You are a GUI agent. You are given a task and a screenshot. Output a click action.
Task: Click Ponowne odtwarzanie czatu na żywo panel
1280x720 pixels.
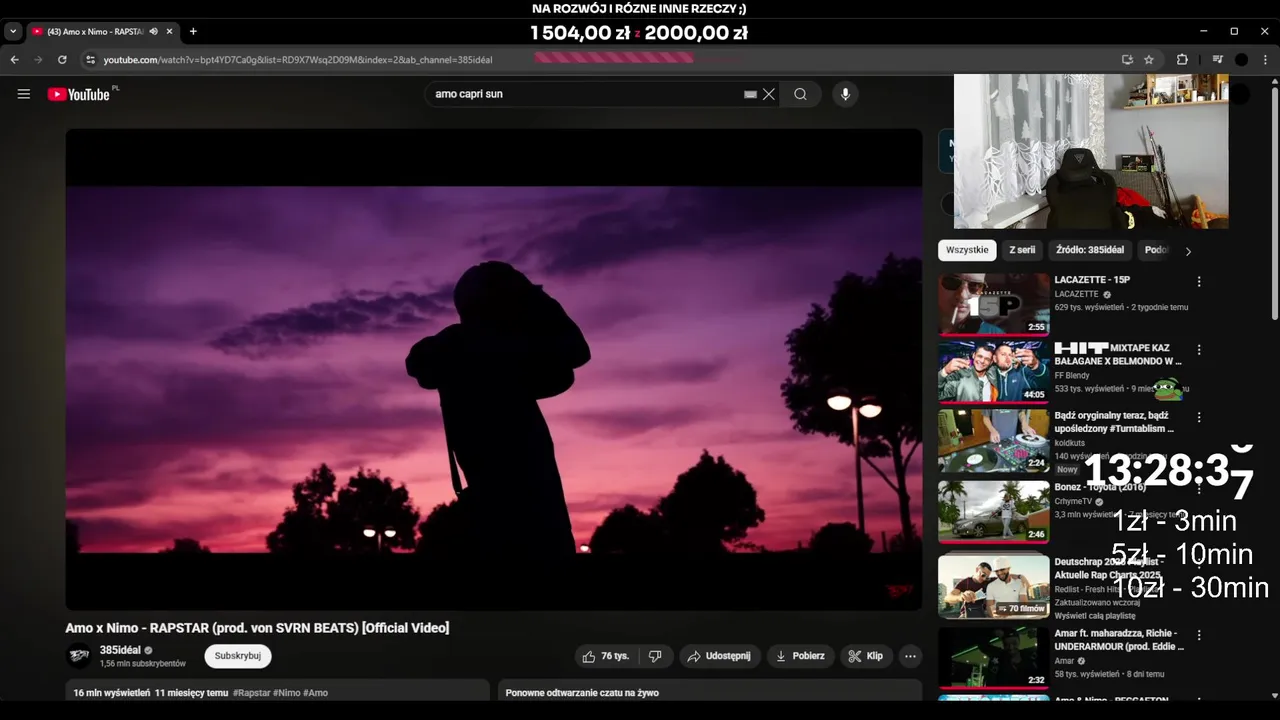pos(710,691)
